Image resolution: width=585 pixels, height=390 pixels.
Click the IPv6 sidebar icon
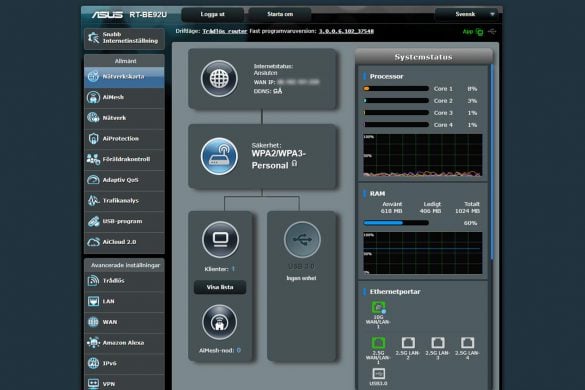click(x=93, y=363)
